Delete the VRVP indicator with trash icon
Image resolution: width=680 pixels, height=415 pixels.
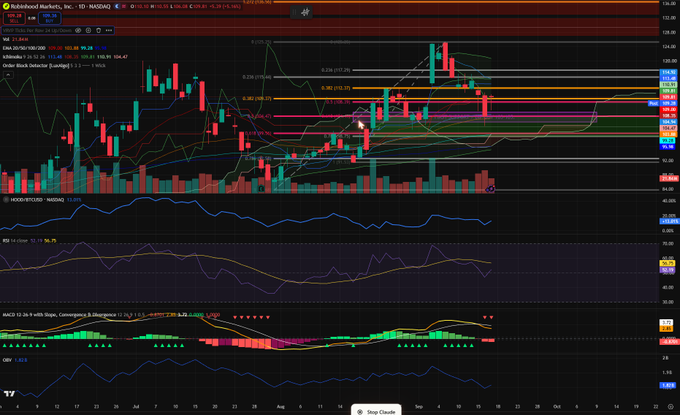[98, 30]
